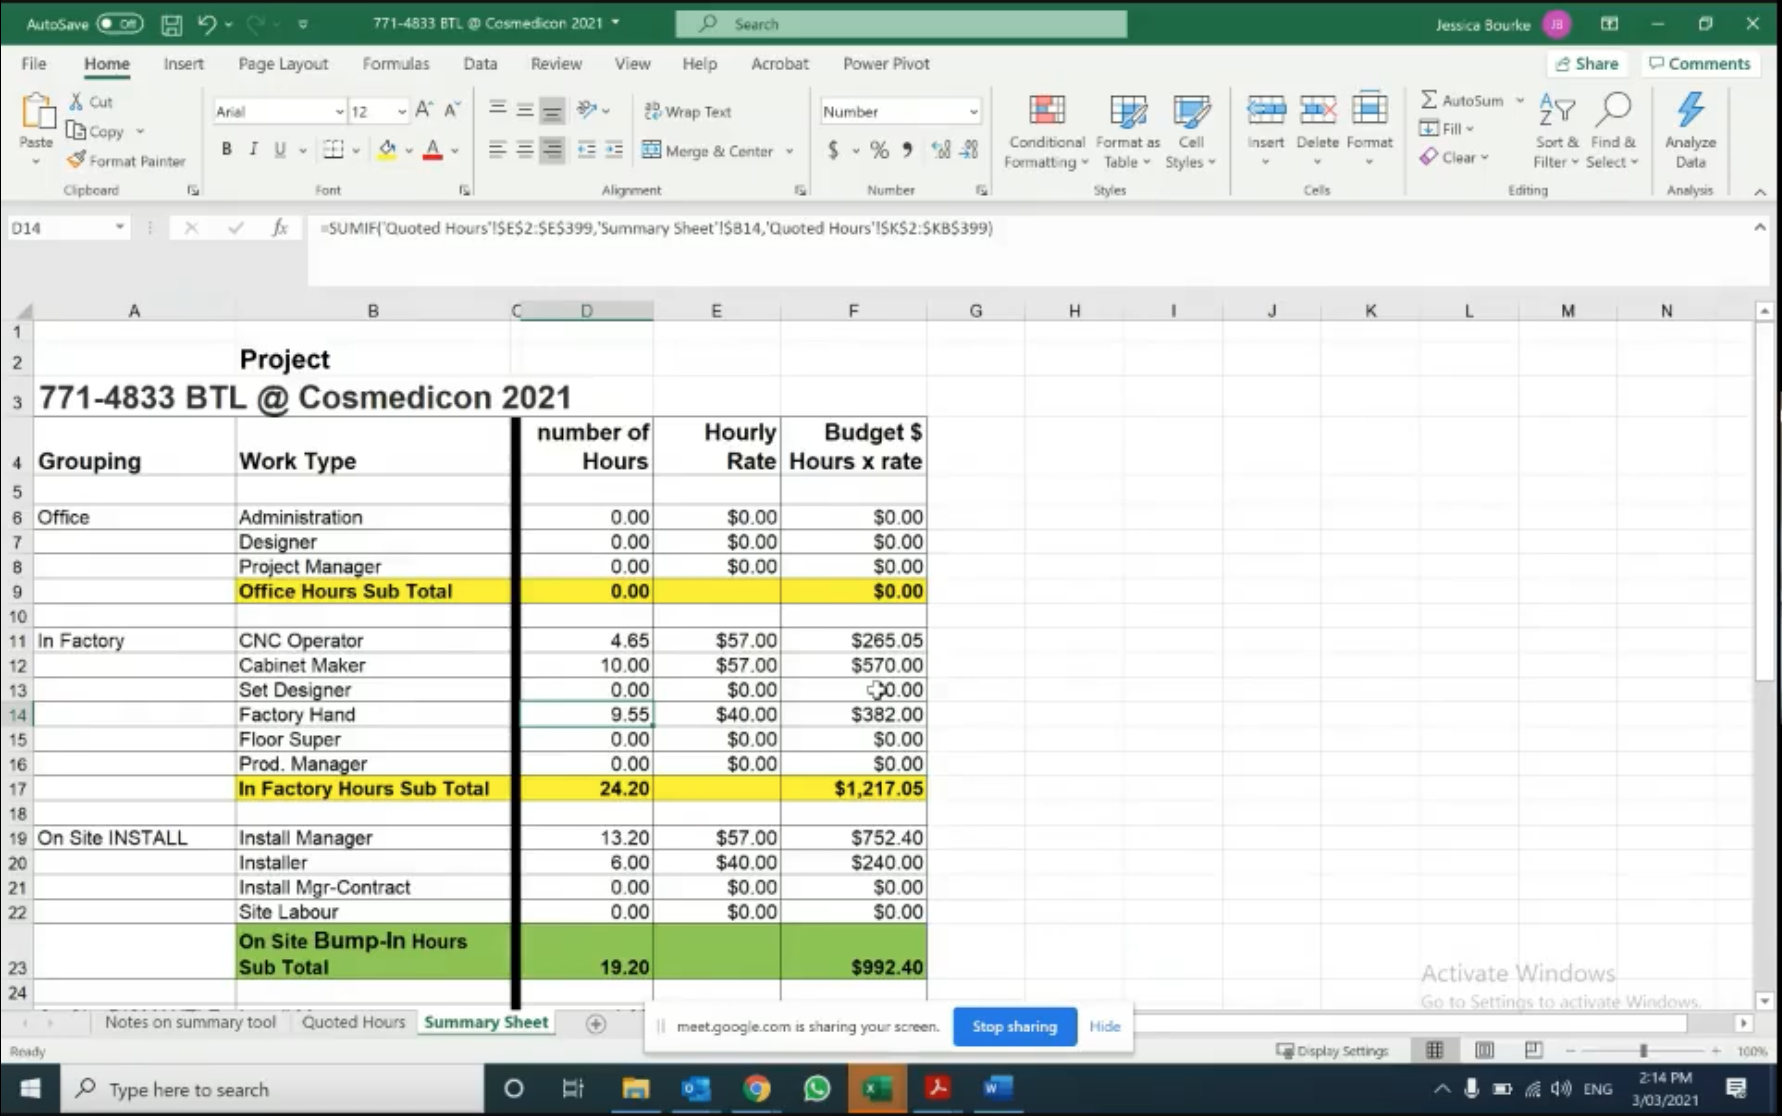Open the font name Arial dropdown

(x=339, y=111)
